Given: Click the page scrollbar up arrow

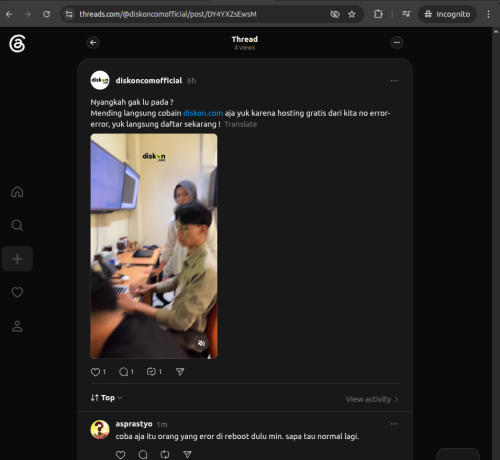Looking at the screenshot, I should [x=495, y=31].
